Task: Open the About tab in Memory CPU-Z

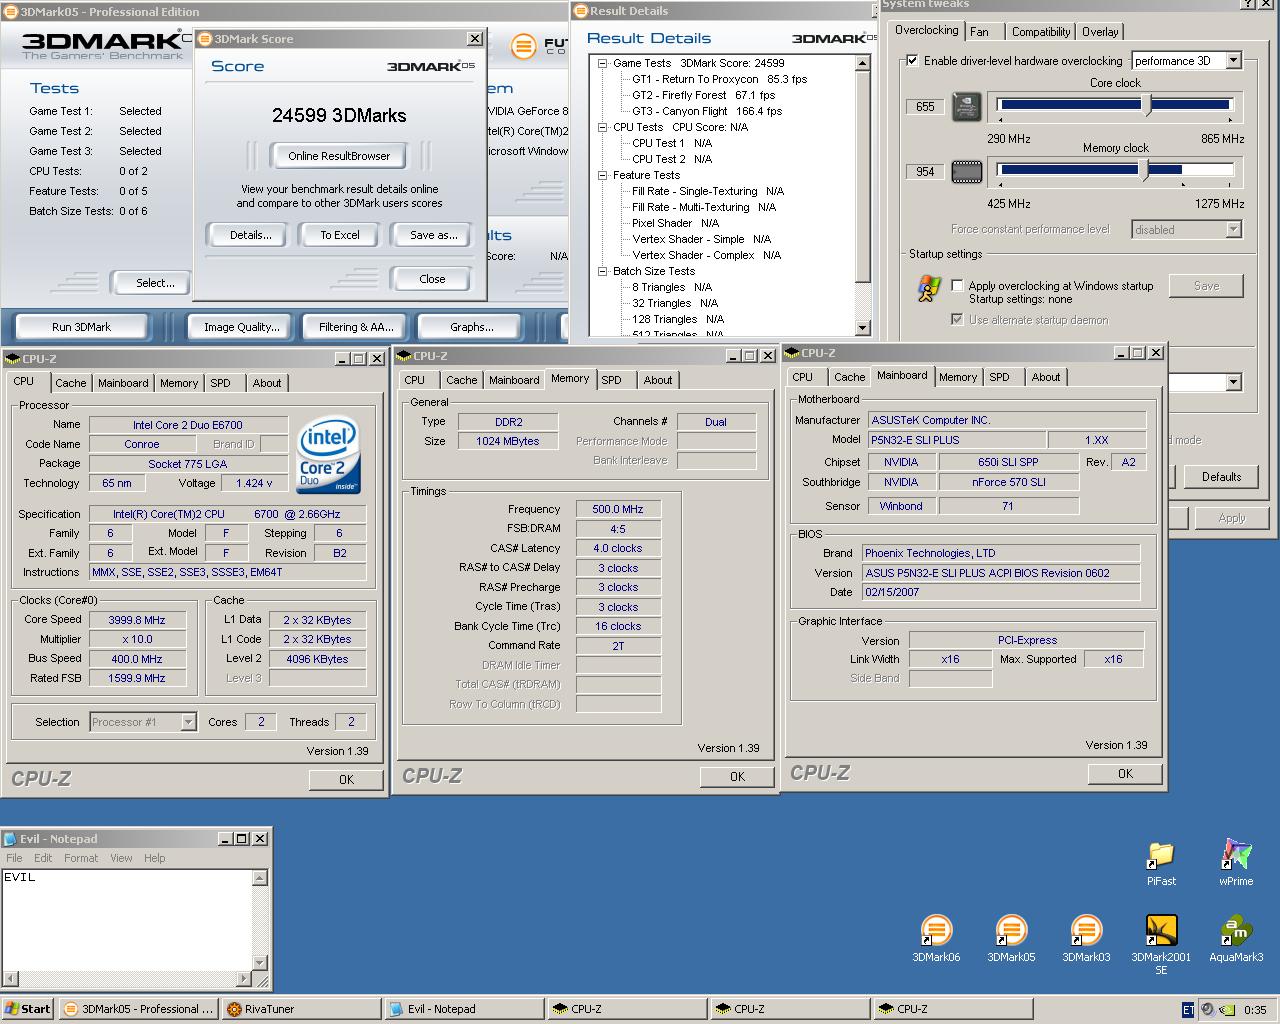Action: click(x=657, y=380)
